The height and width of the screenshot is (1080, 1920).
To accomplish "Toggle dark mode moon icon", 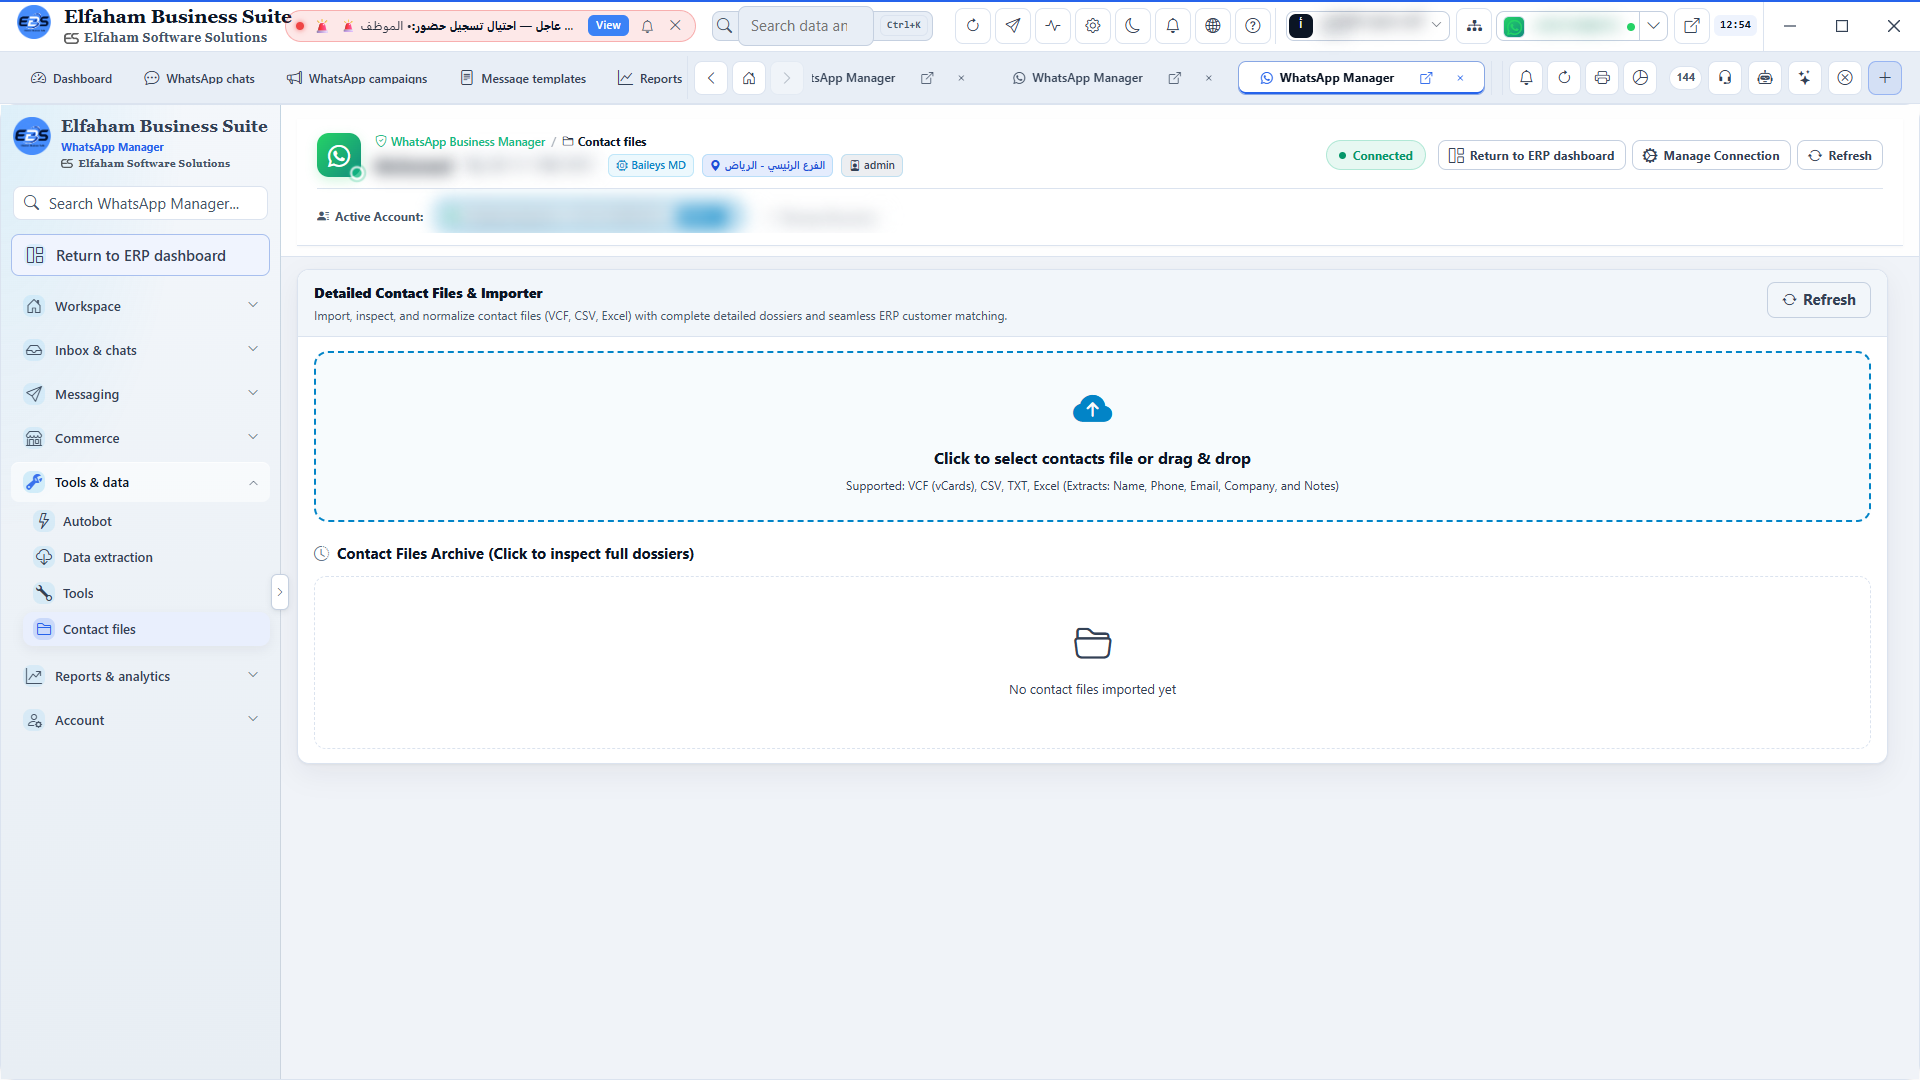I will [1133, 26].
